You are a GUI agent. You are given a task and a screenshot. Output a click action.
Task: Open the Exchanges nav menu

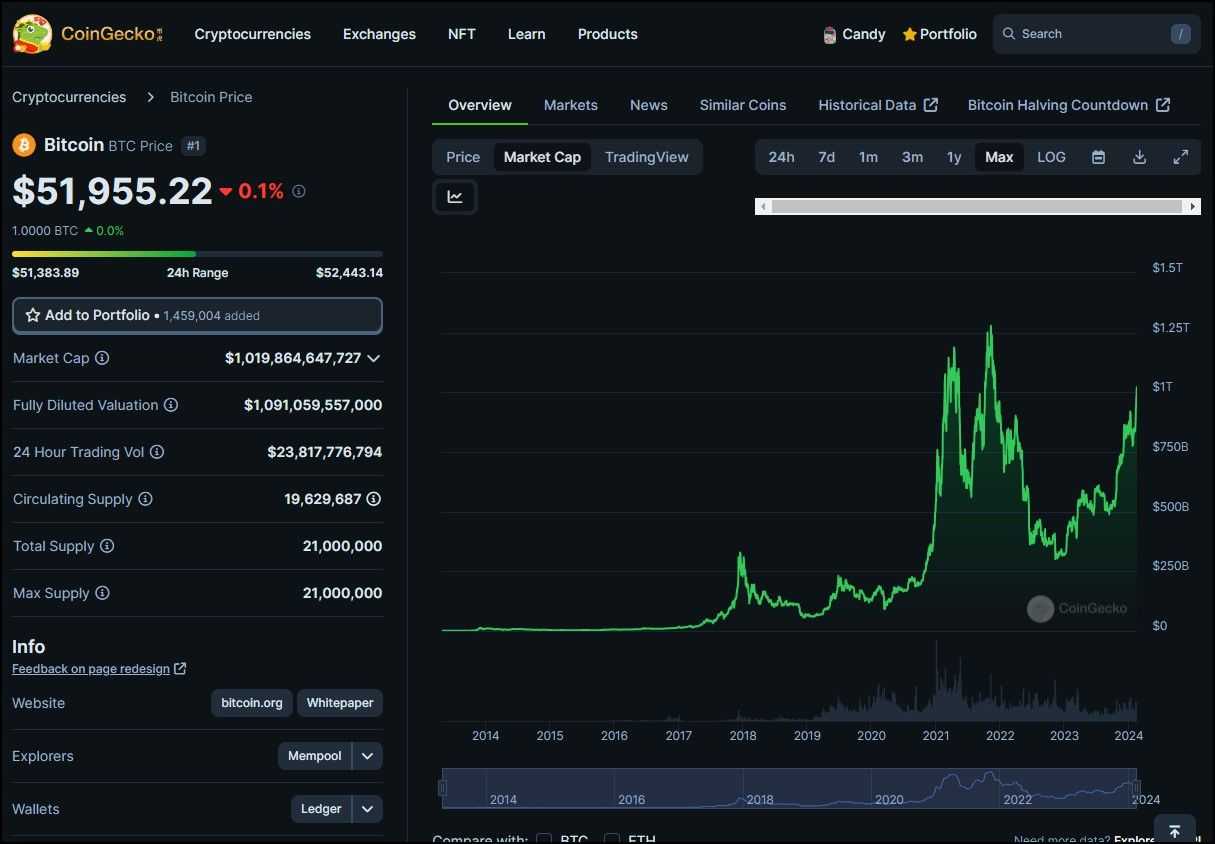(x=379, y=34)
